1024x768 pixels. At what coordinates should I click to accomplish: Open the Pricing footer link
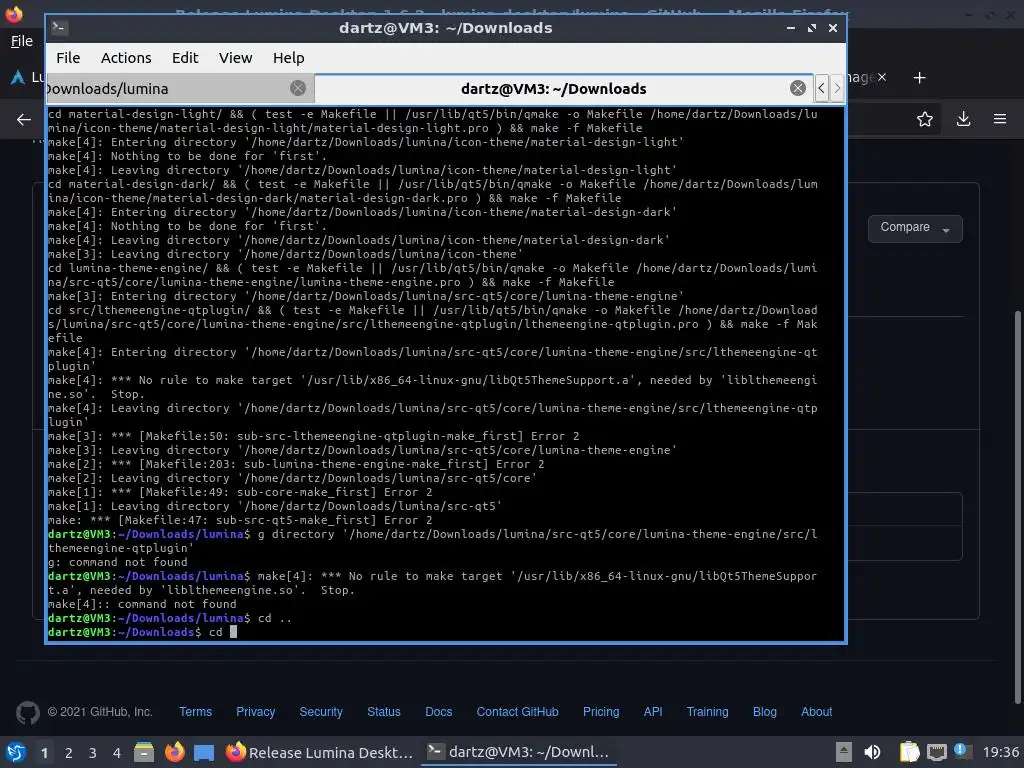click(x=601, y=712)
